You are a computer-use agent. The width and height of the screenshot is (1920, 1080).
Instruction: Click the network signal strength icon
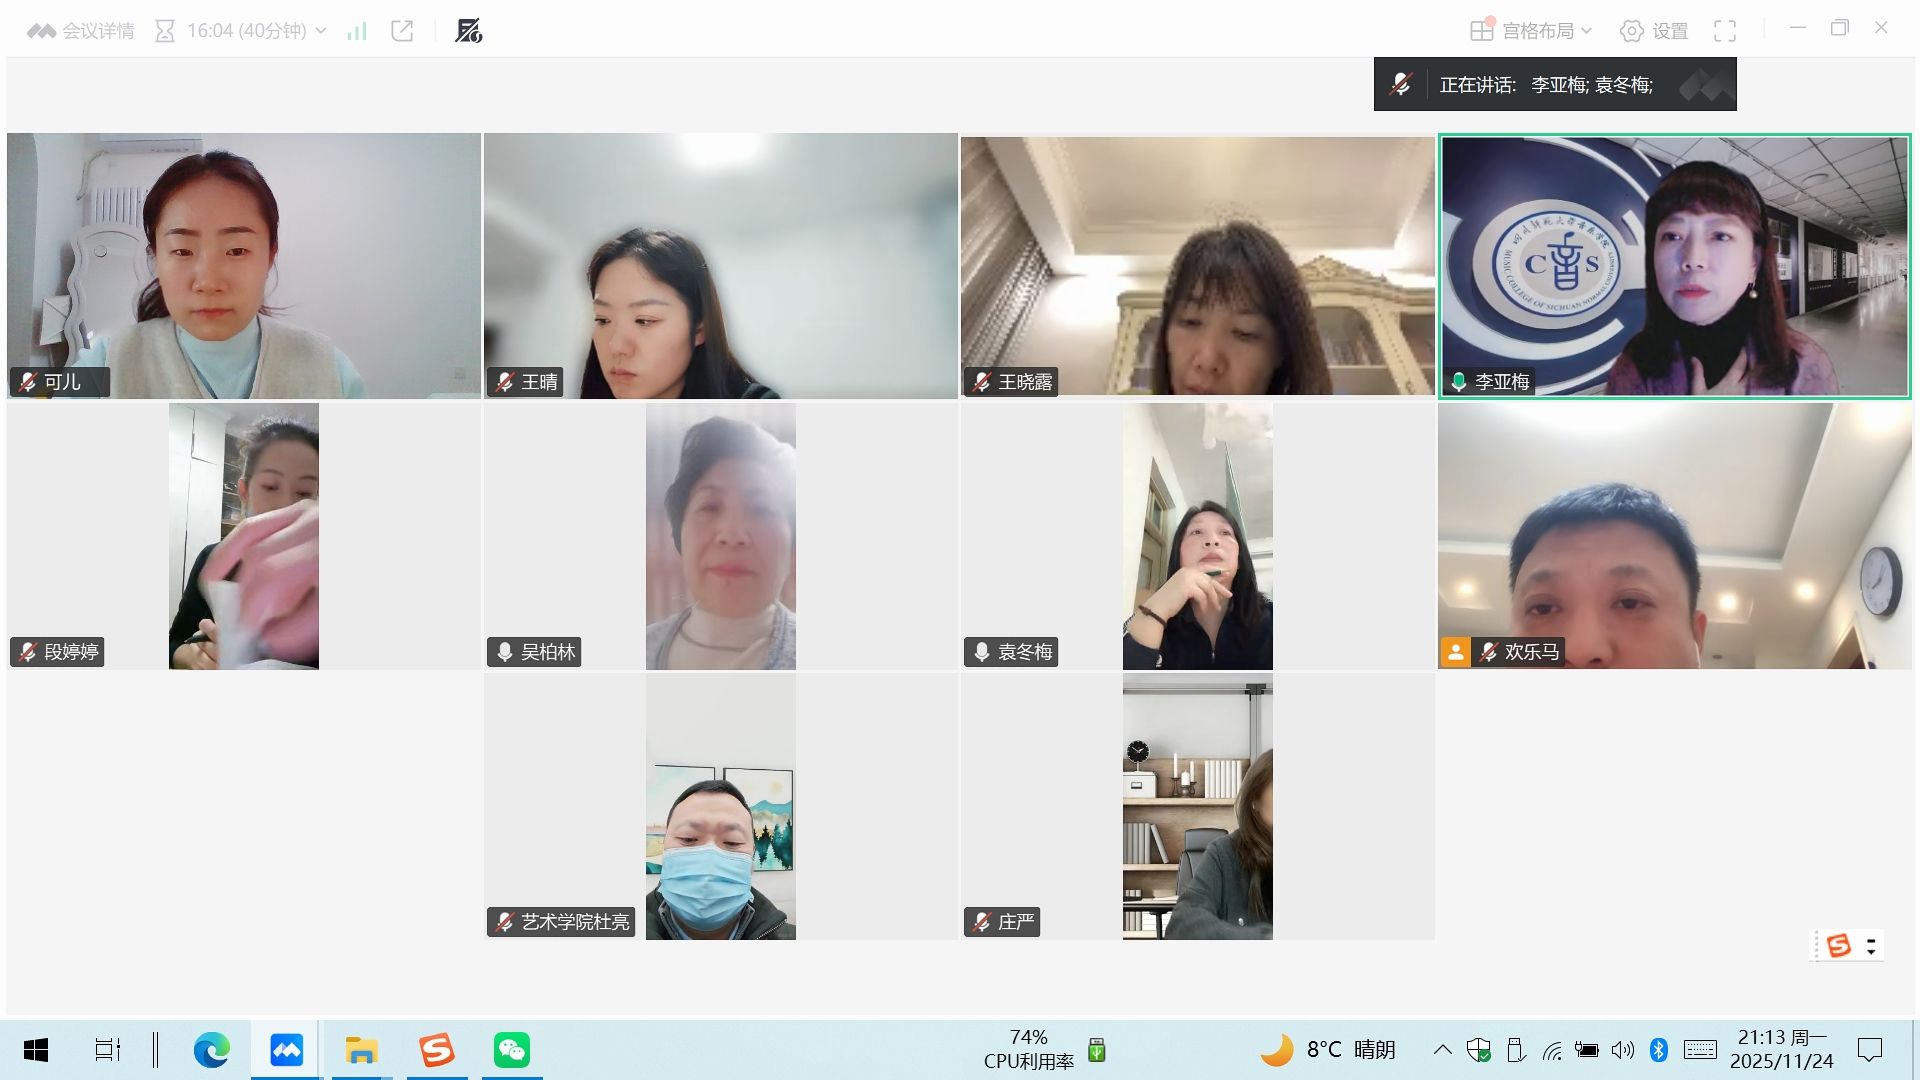pyautogui.click(x=357, y=31)
